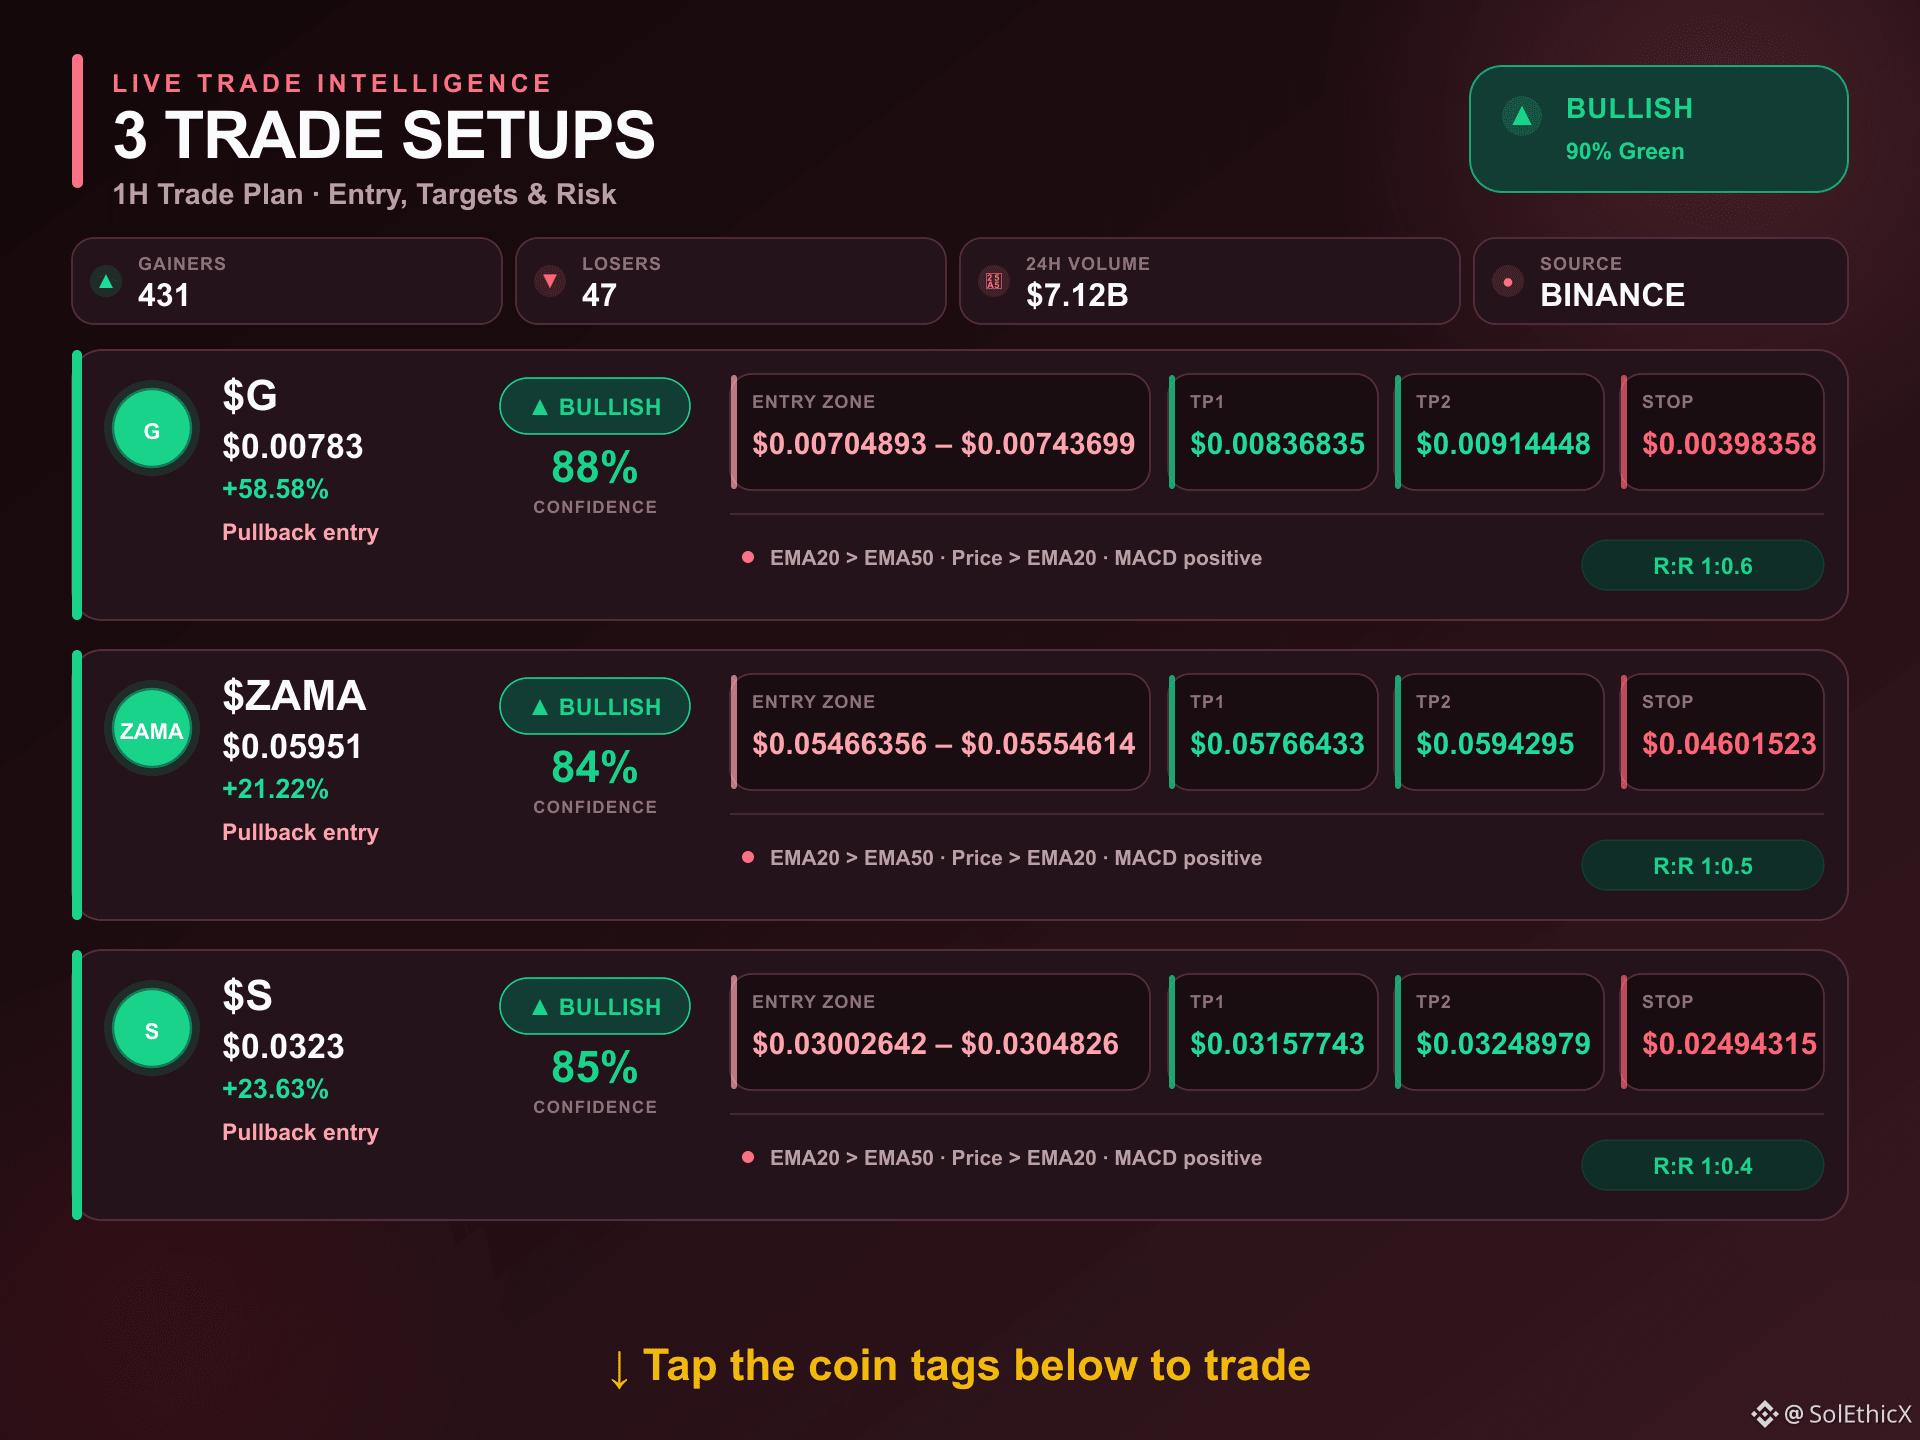Image resolution: width=1920 pixels, height=1440 pixels.
Task: Click the R:R 1:0.4 badge
Action: point(1702,1166)
